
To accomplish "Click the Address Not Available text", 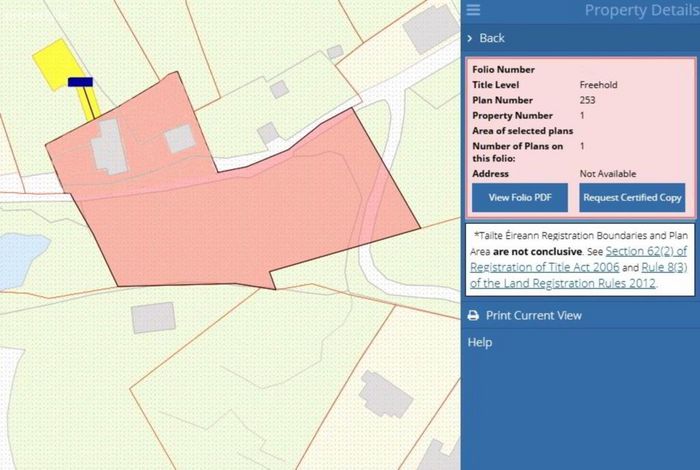I will pyautogui.click(x=608, y=174).
